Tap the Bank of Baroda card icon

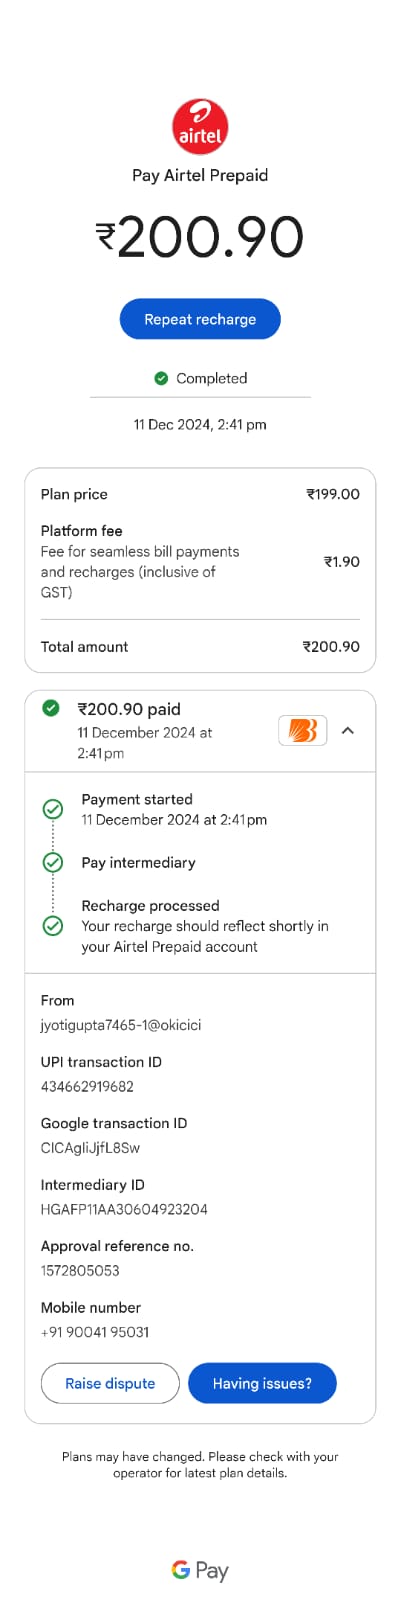(302, 730)
